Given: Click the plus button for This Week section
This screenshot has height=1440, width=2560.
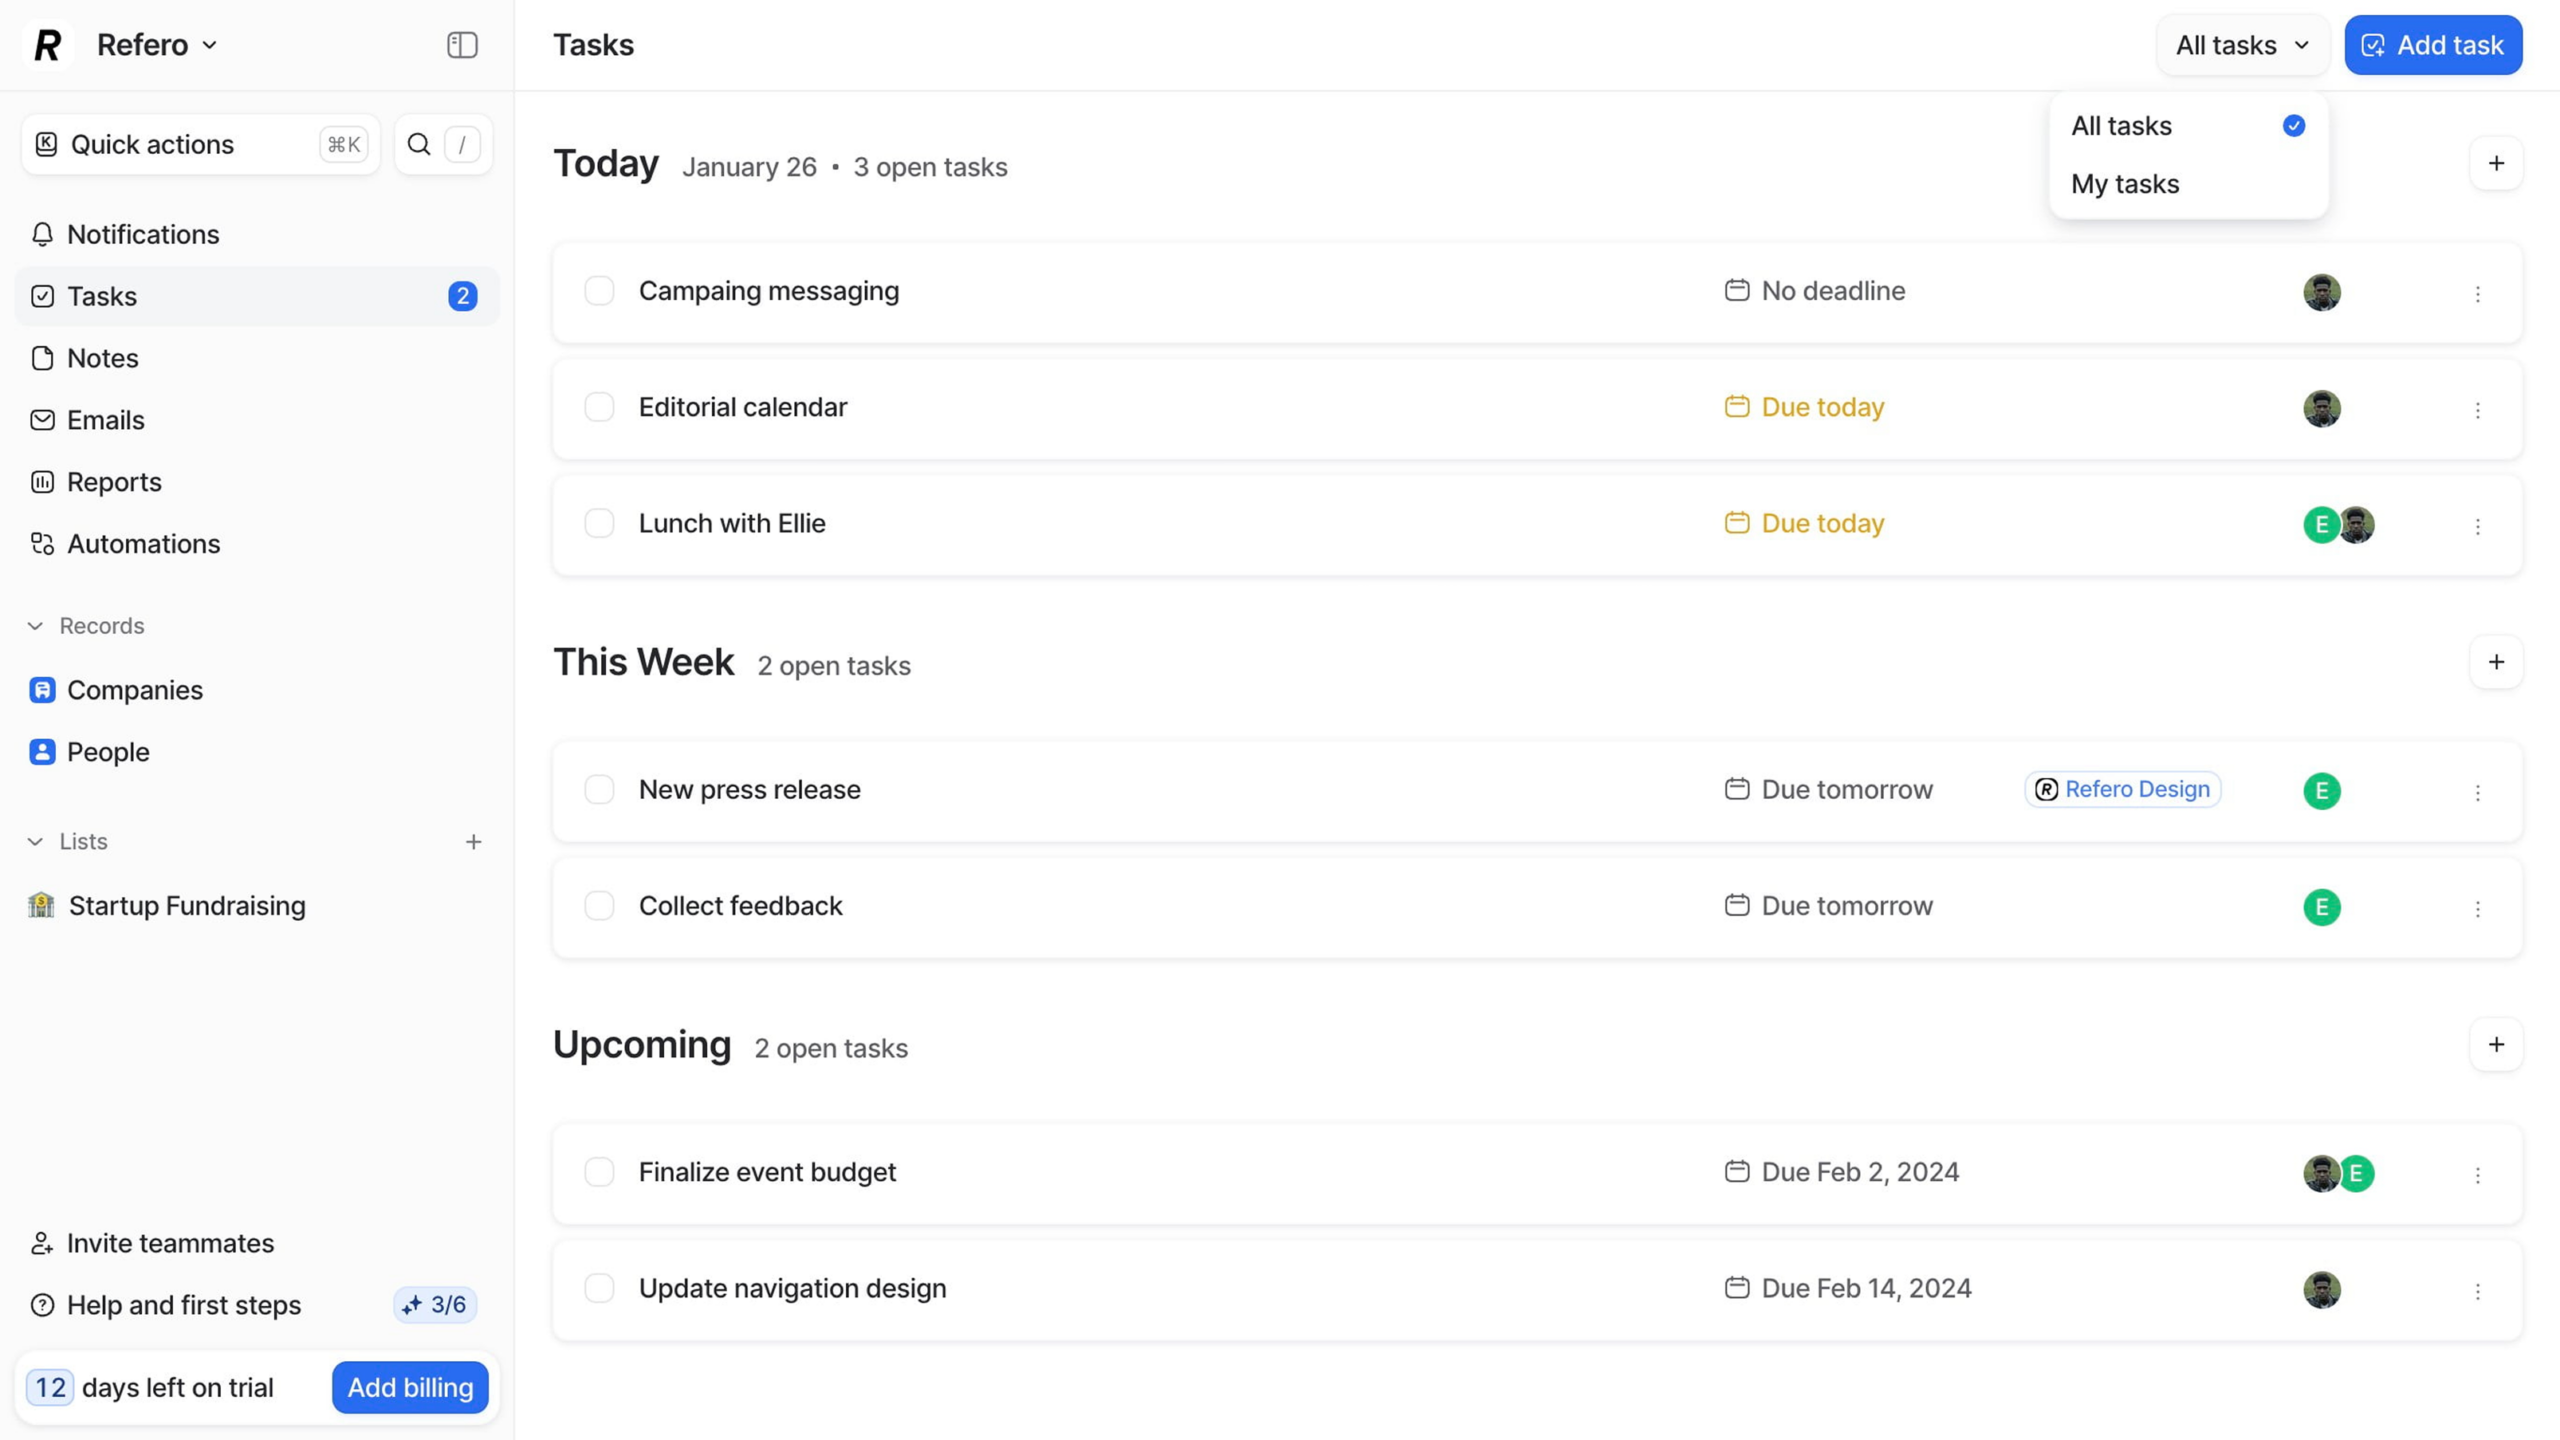Looking at the screenshot, I should click(x=2495, y=662).
